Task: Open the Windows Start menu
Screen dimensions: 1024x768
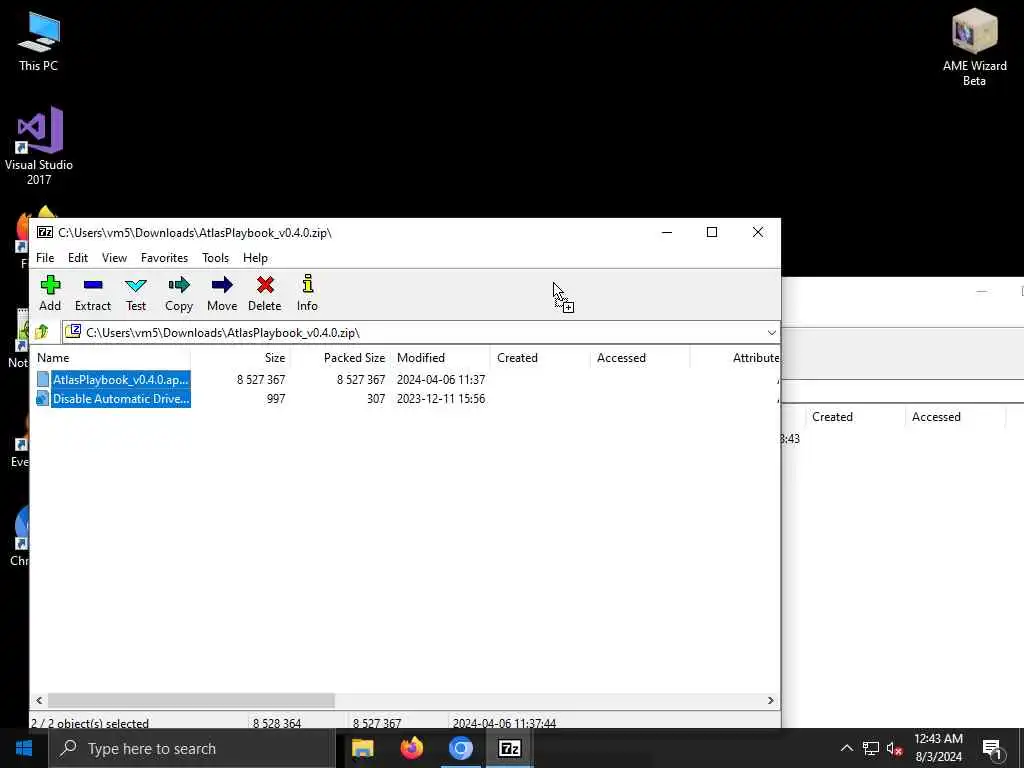Action: (24, 748)
